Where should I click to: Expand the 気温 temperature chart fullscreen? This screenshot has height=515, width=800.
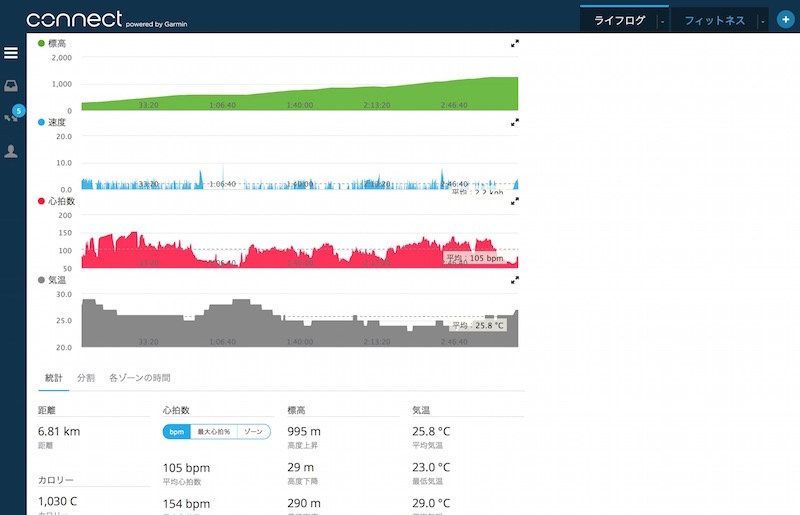point(515,280)
